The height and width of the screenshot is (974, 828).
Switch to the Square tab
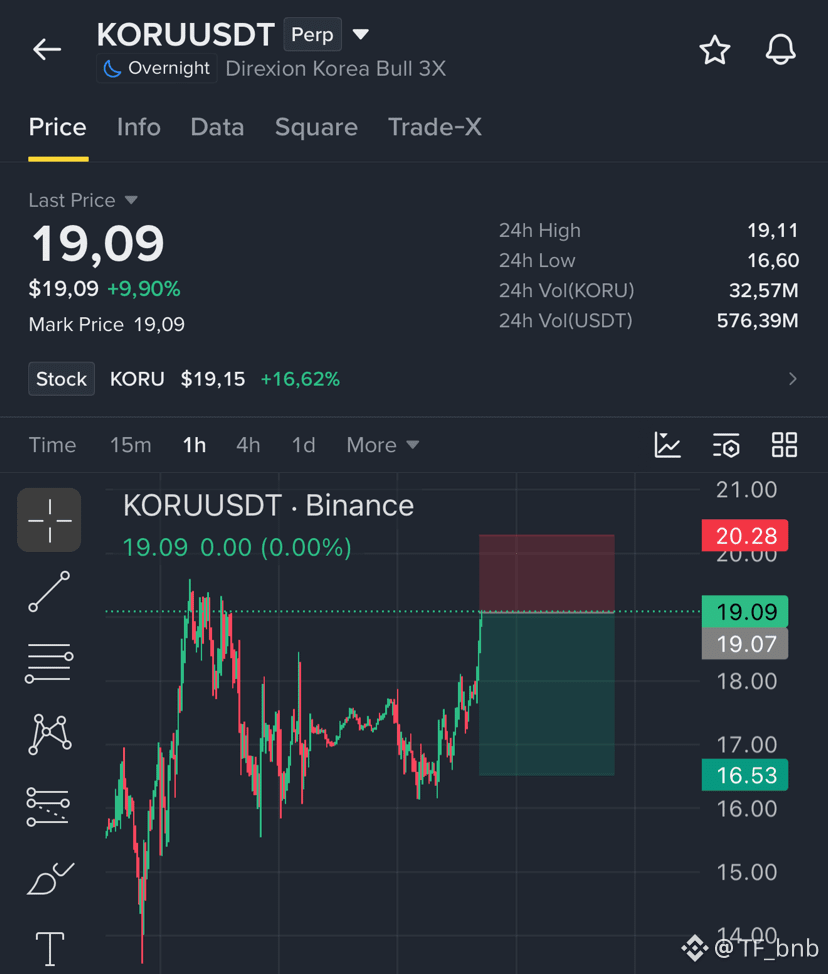pos(316,127)
